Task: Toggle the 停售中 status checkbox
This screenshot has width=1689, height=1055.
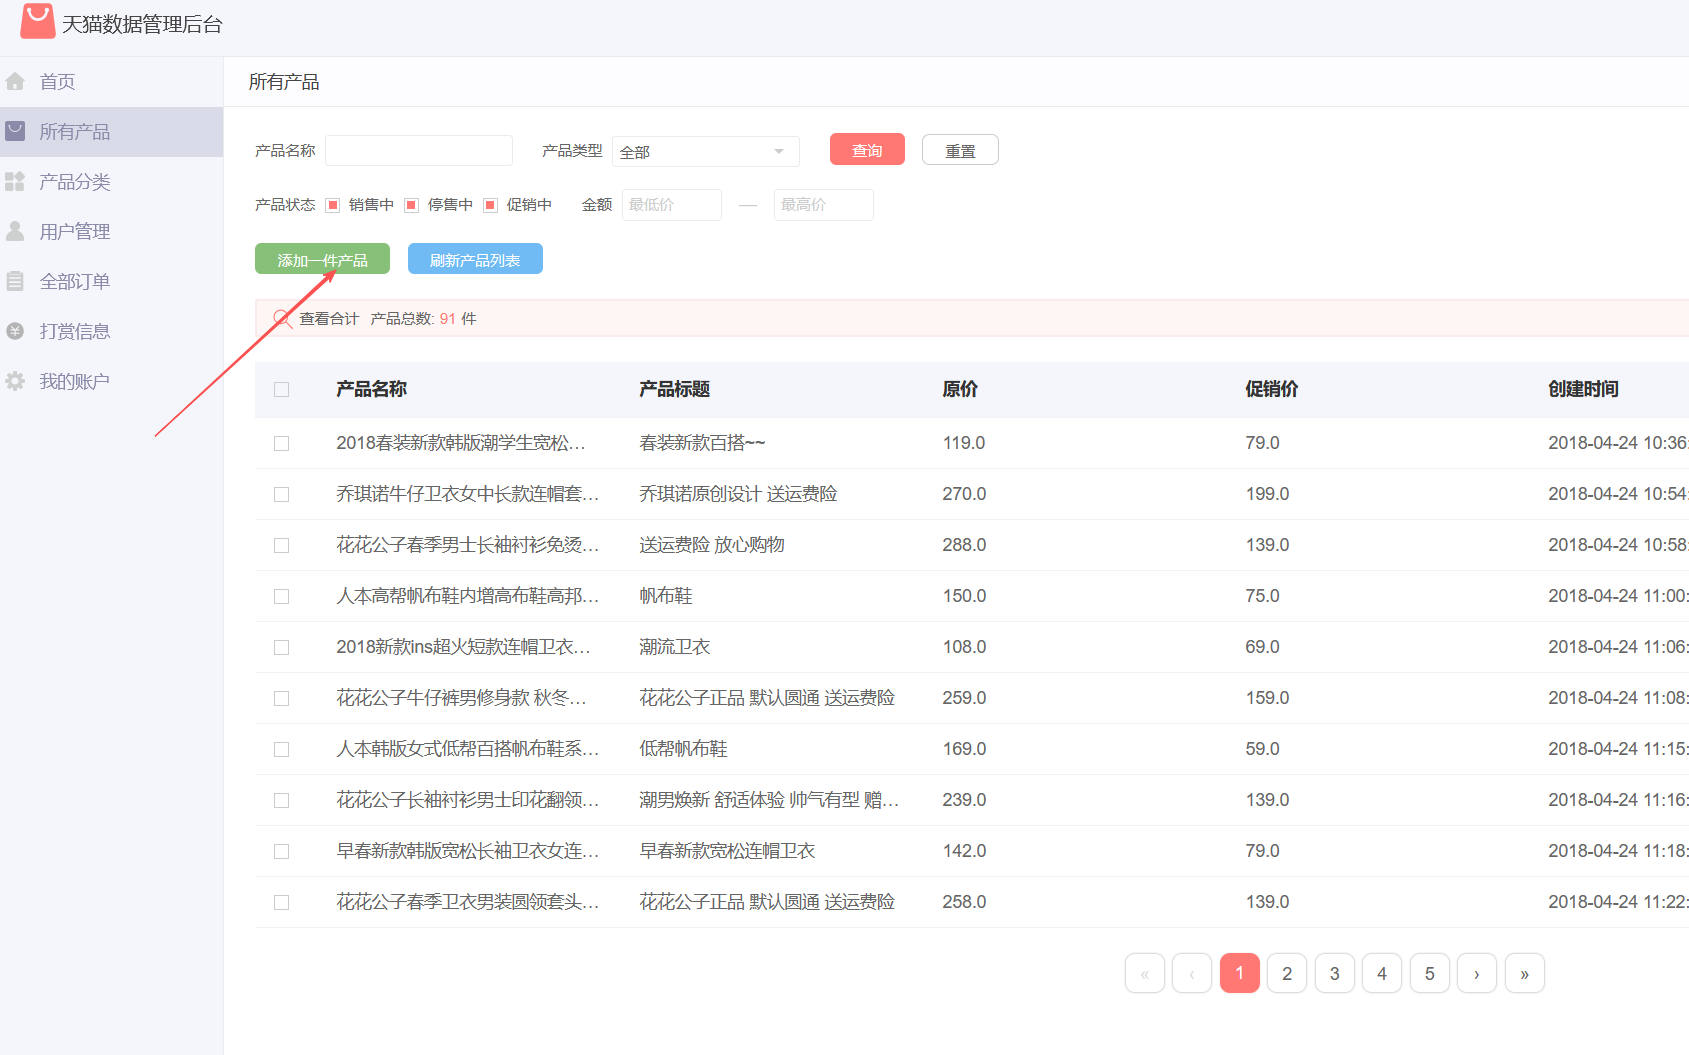Action: [411, 205]
